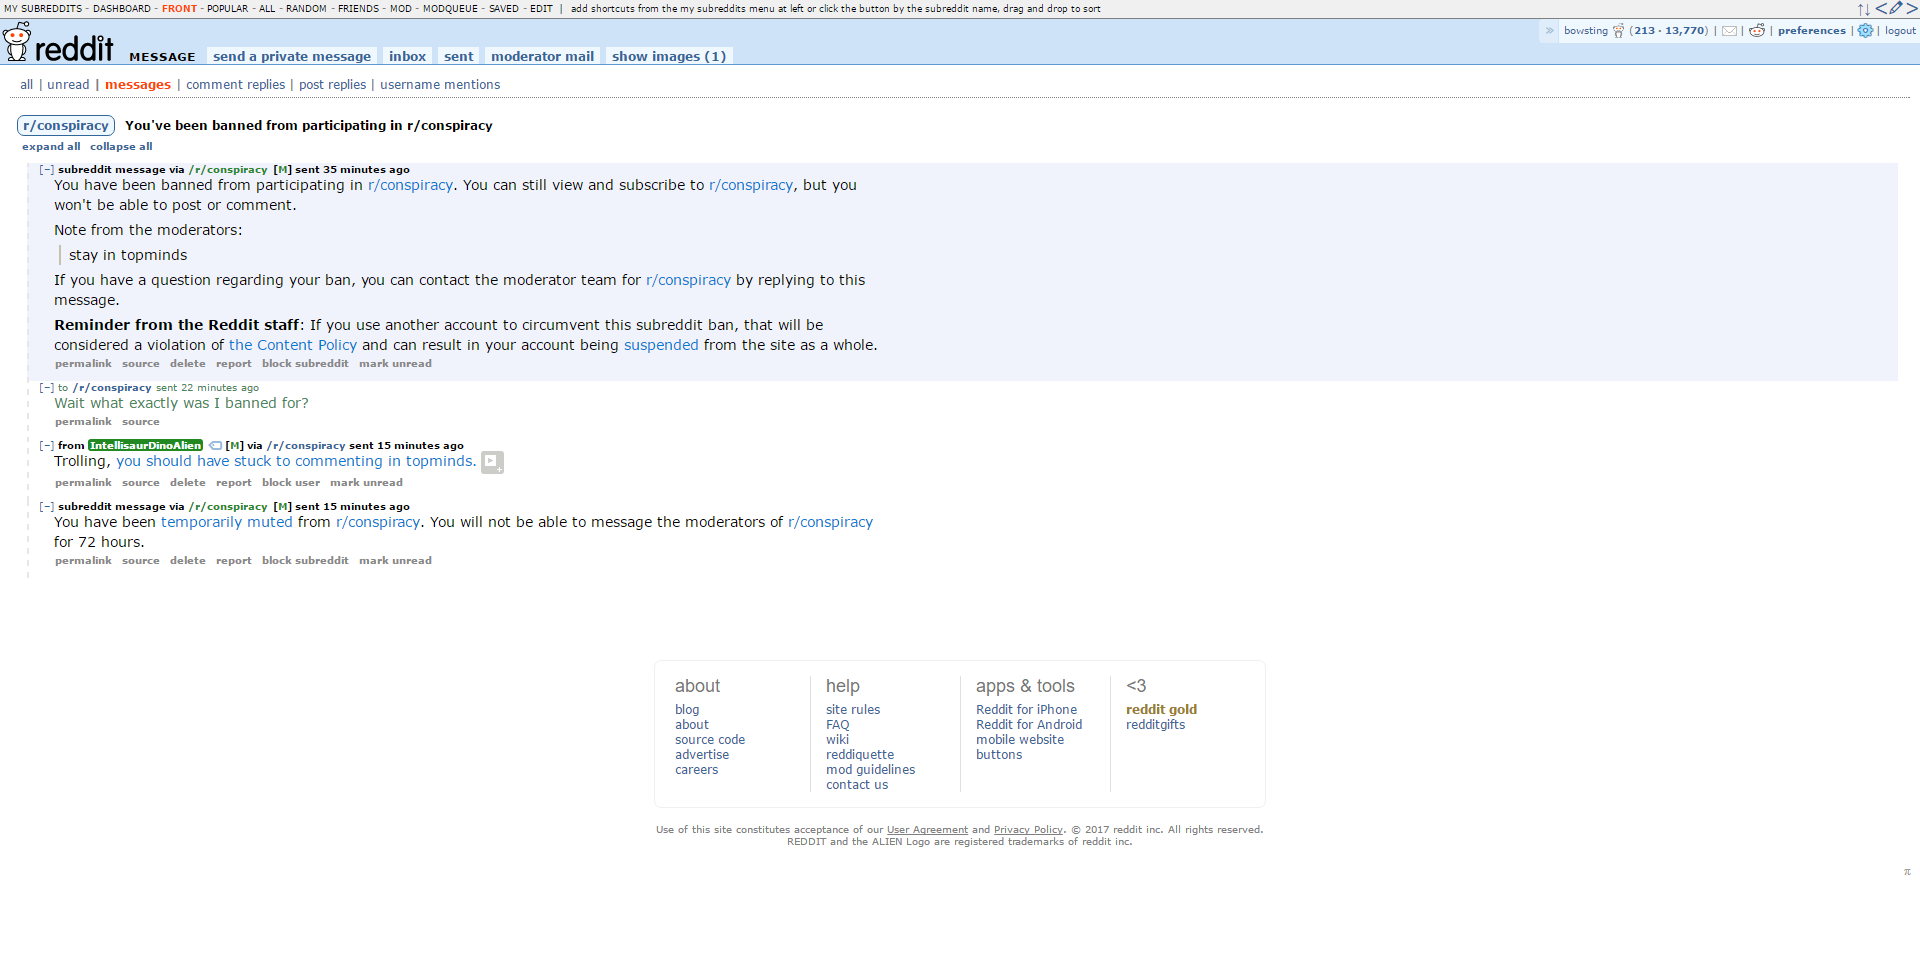
Task: Click the right angle bracket icon
Action: (1912, 8)
